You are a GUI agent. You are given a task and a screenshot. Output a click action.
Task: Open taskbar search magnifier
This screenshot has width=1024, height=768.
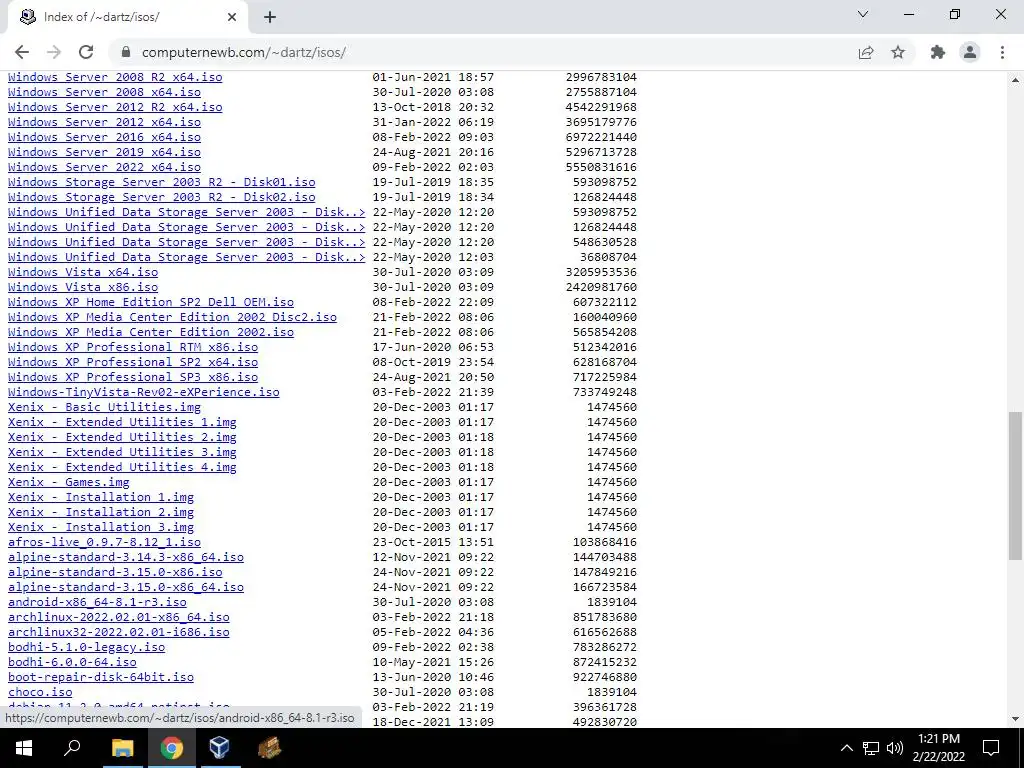(72, 748)
